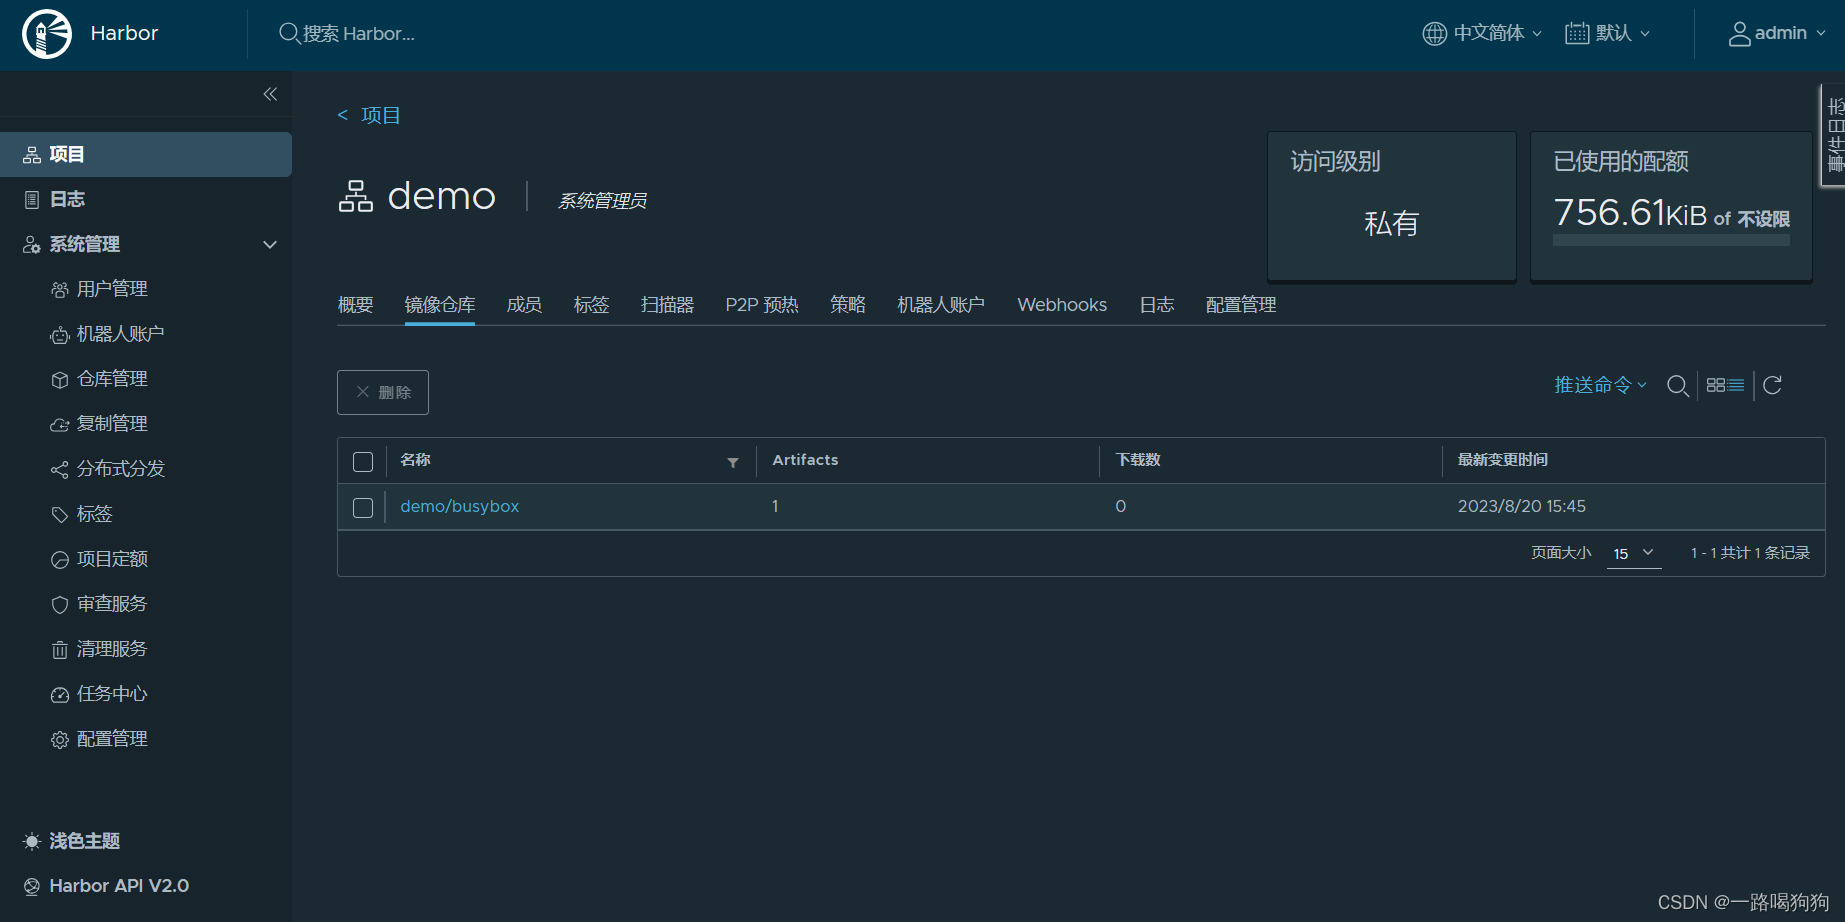Click the 系统管理员 role label
This screenshot has height=922, width=1845.
click(x=602, y=201)
